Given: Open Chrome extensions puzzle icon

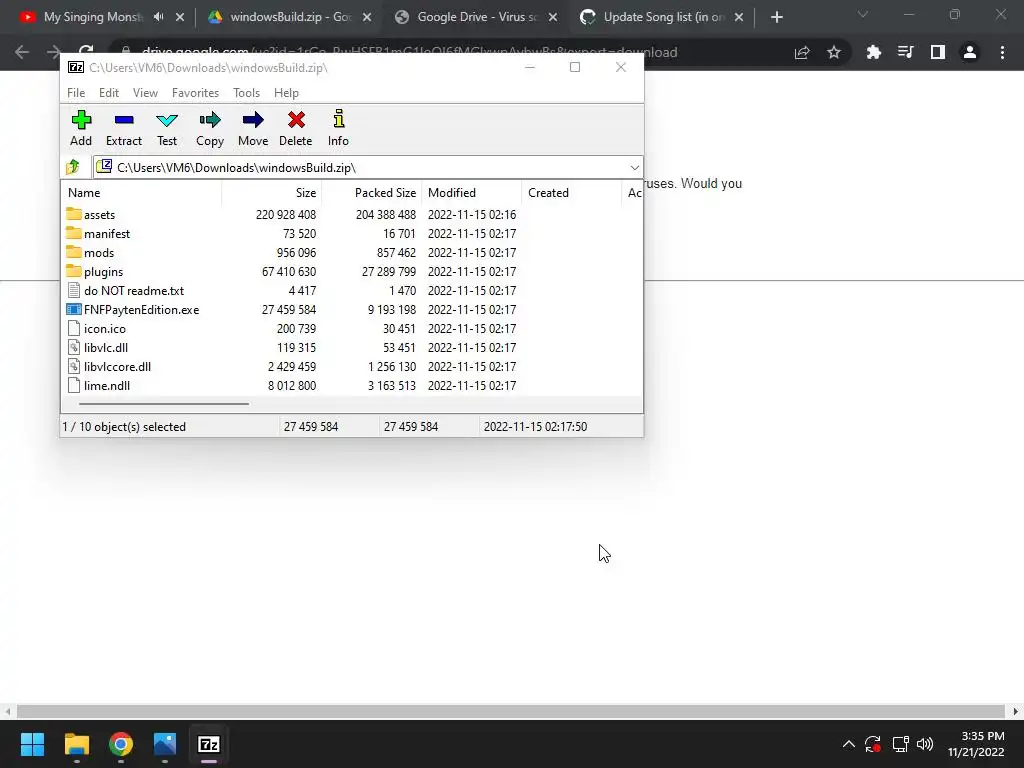Looking at the screenshot, I should [x=873, y=52].
